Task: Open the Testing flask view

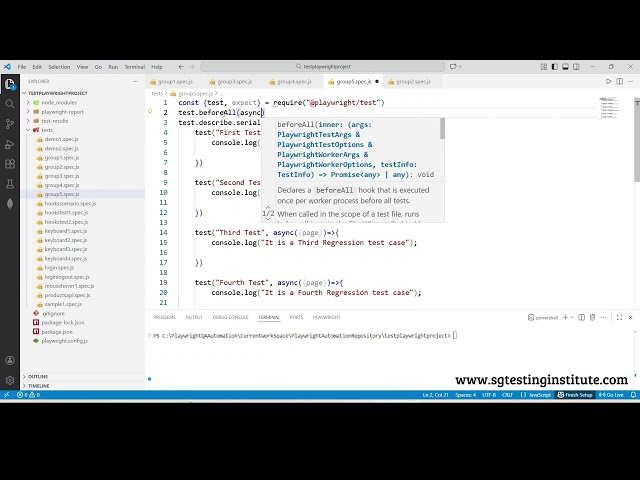Action: coord(10,184)
